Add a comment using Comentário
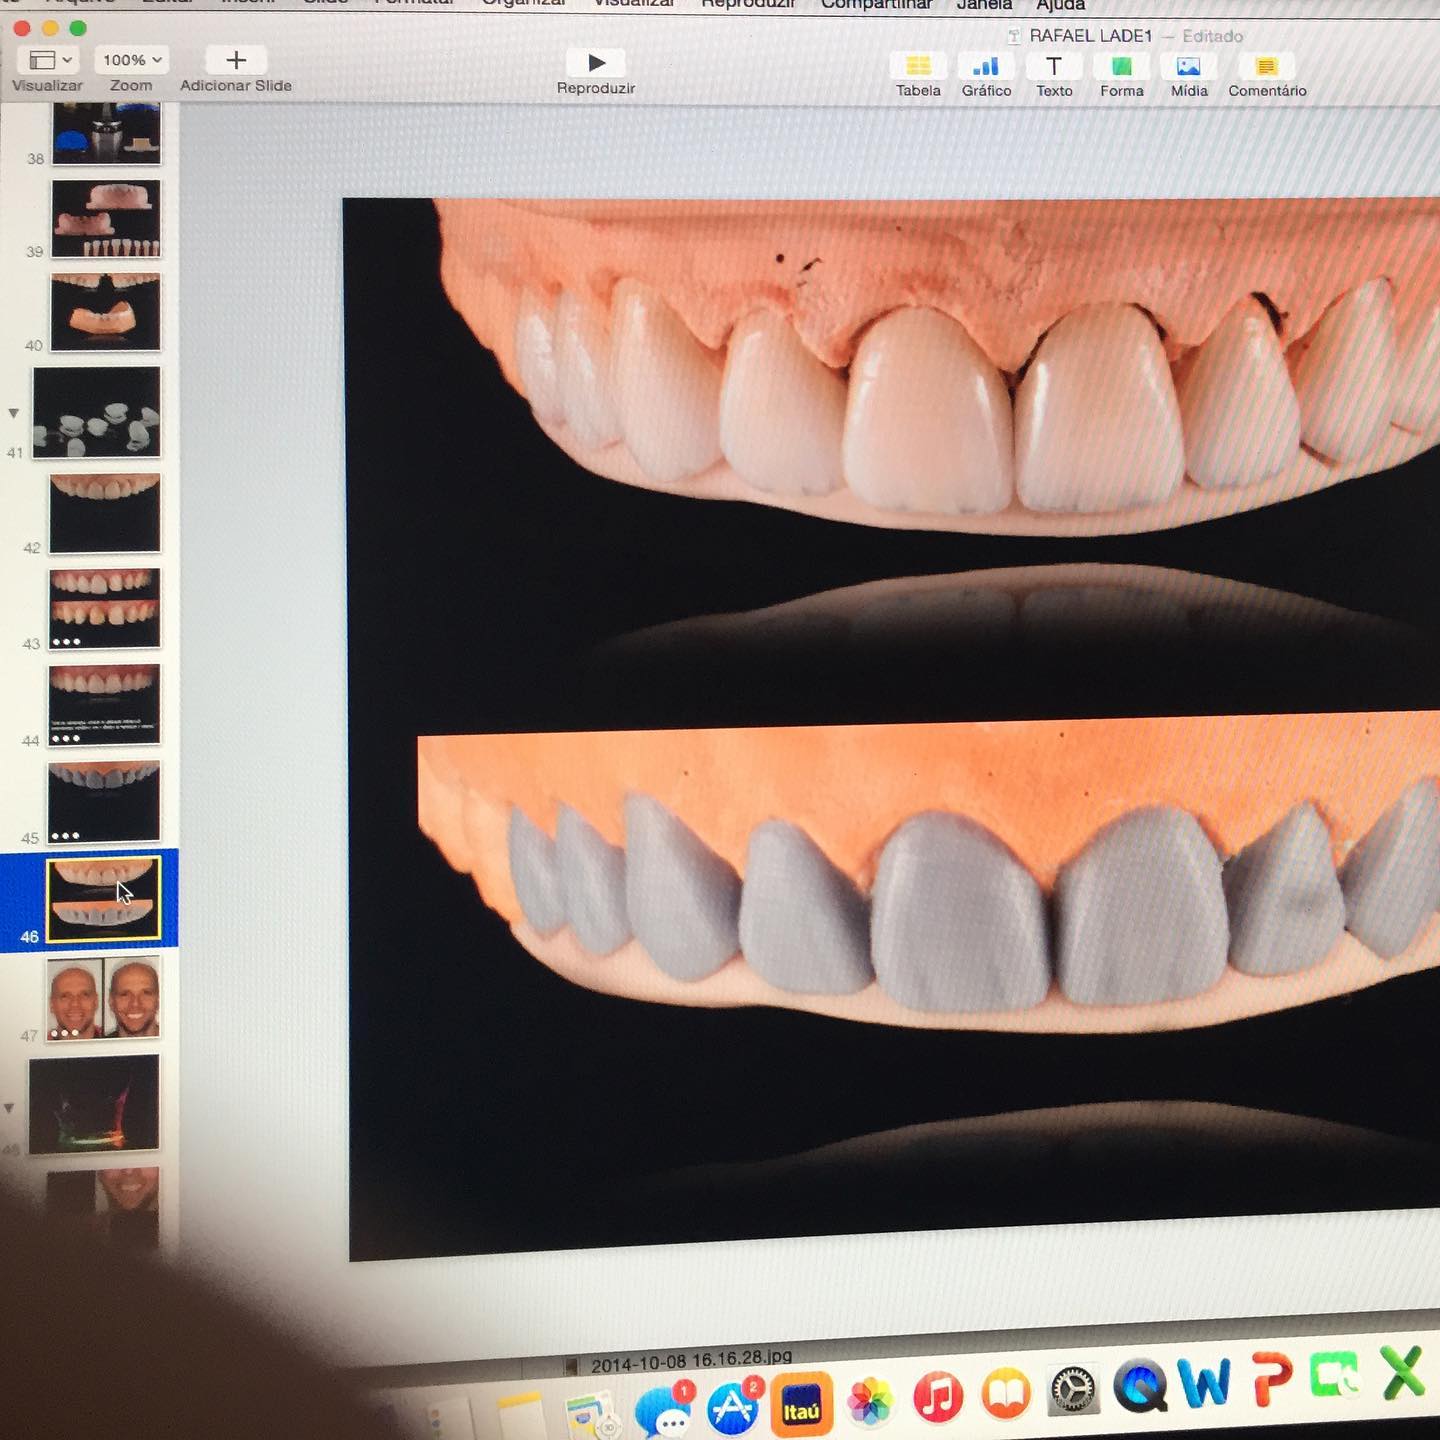The width and height of the screenshot is (1440, 1440). (x=1267, y=66)
